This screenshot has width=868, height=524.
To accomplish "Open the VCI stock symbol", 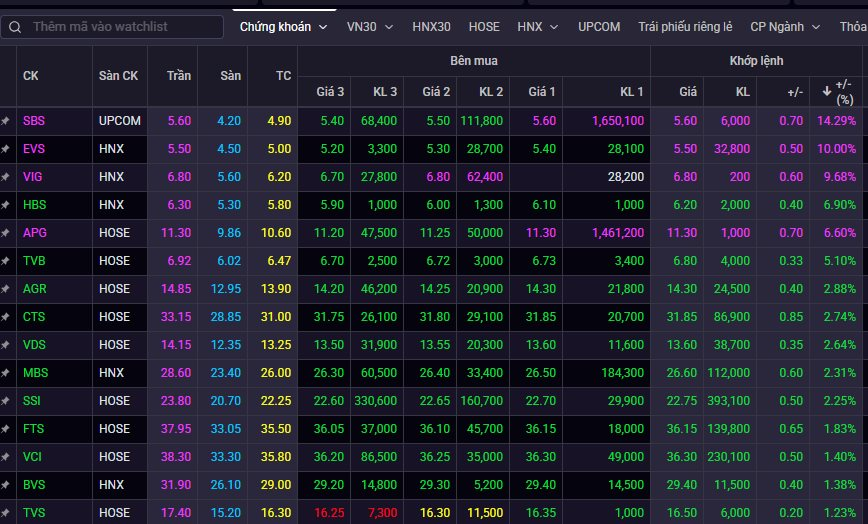I will pyautogui.click(x=34, y=457).
